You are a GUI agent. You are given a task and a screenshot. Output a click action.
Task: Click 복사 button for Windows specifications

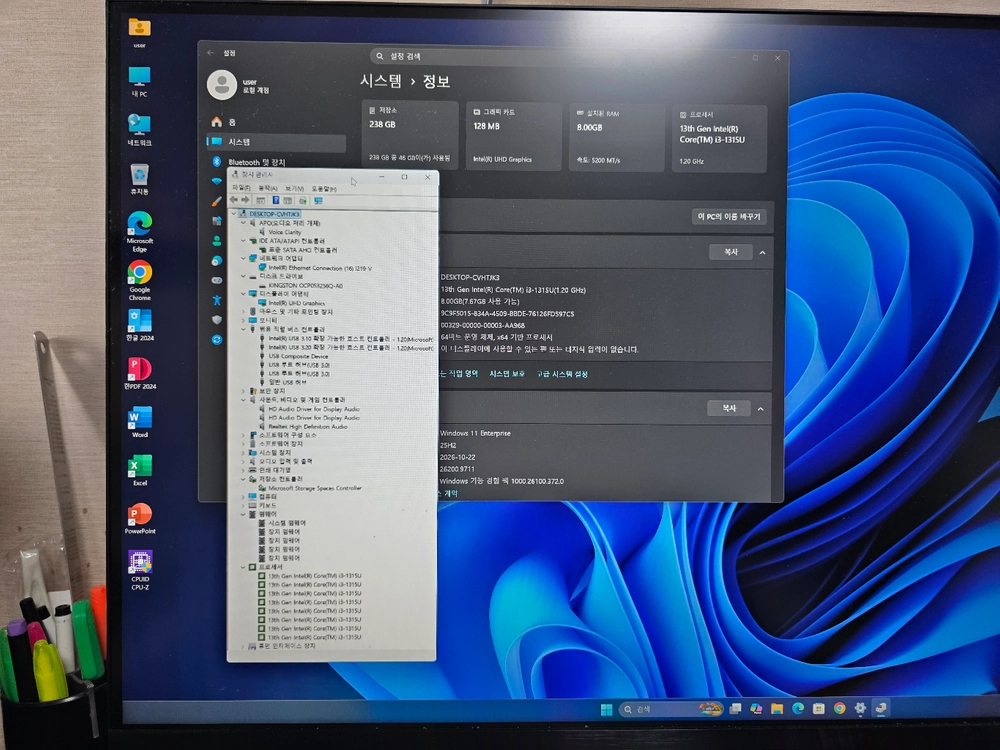tap(729, 408)
